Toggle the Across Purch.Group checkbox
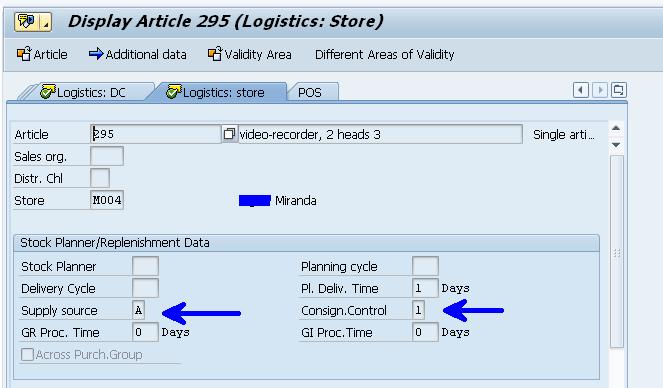 [27, 354]
